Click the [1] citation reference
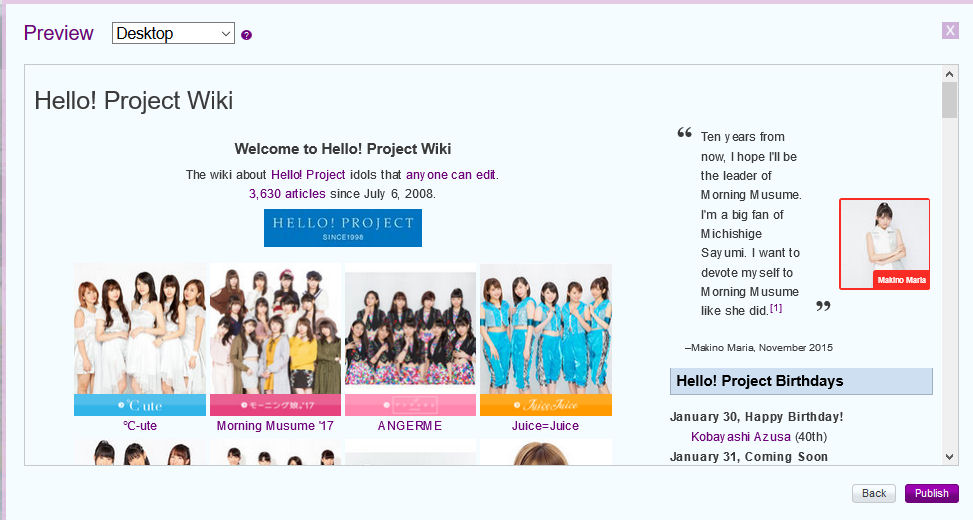This screenshot has width=973, height=520. coord(776,308)
